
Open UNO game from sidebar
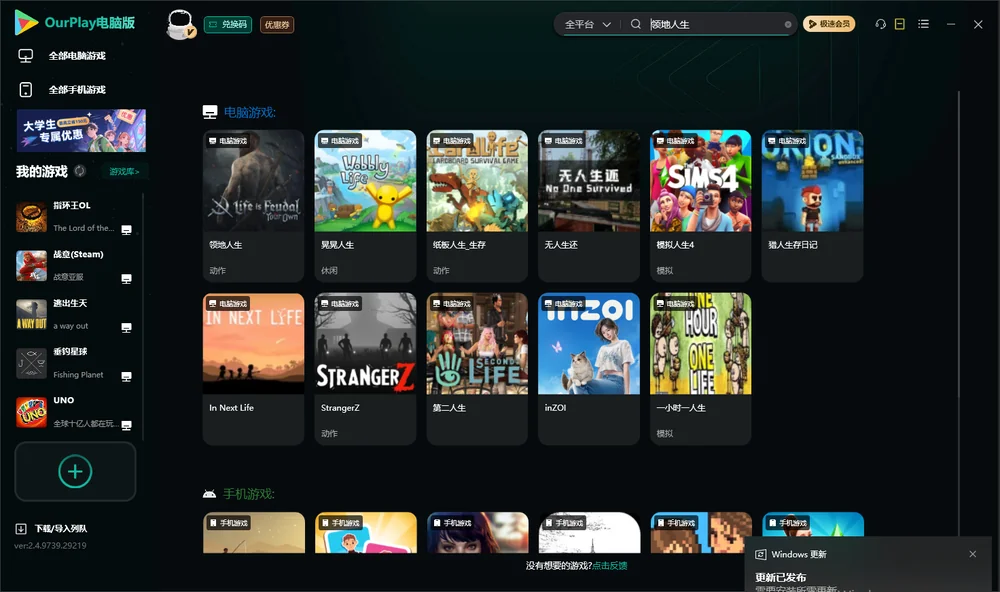[75, 412]
